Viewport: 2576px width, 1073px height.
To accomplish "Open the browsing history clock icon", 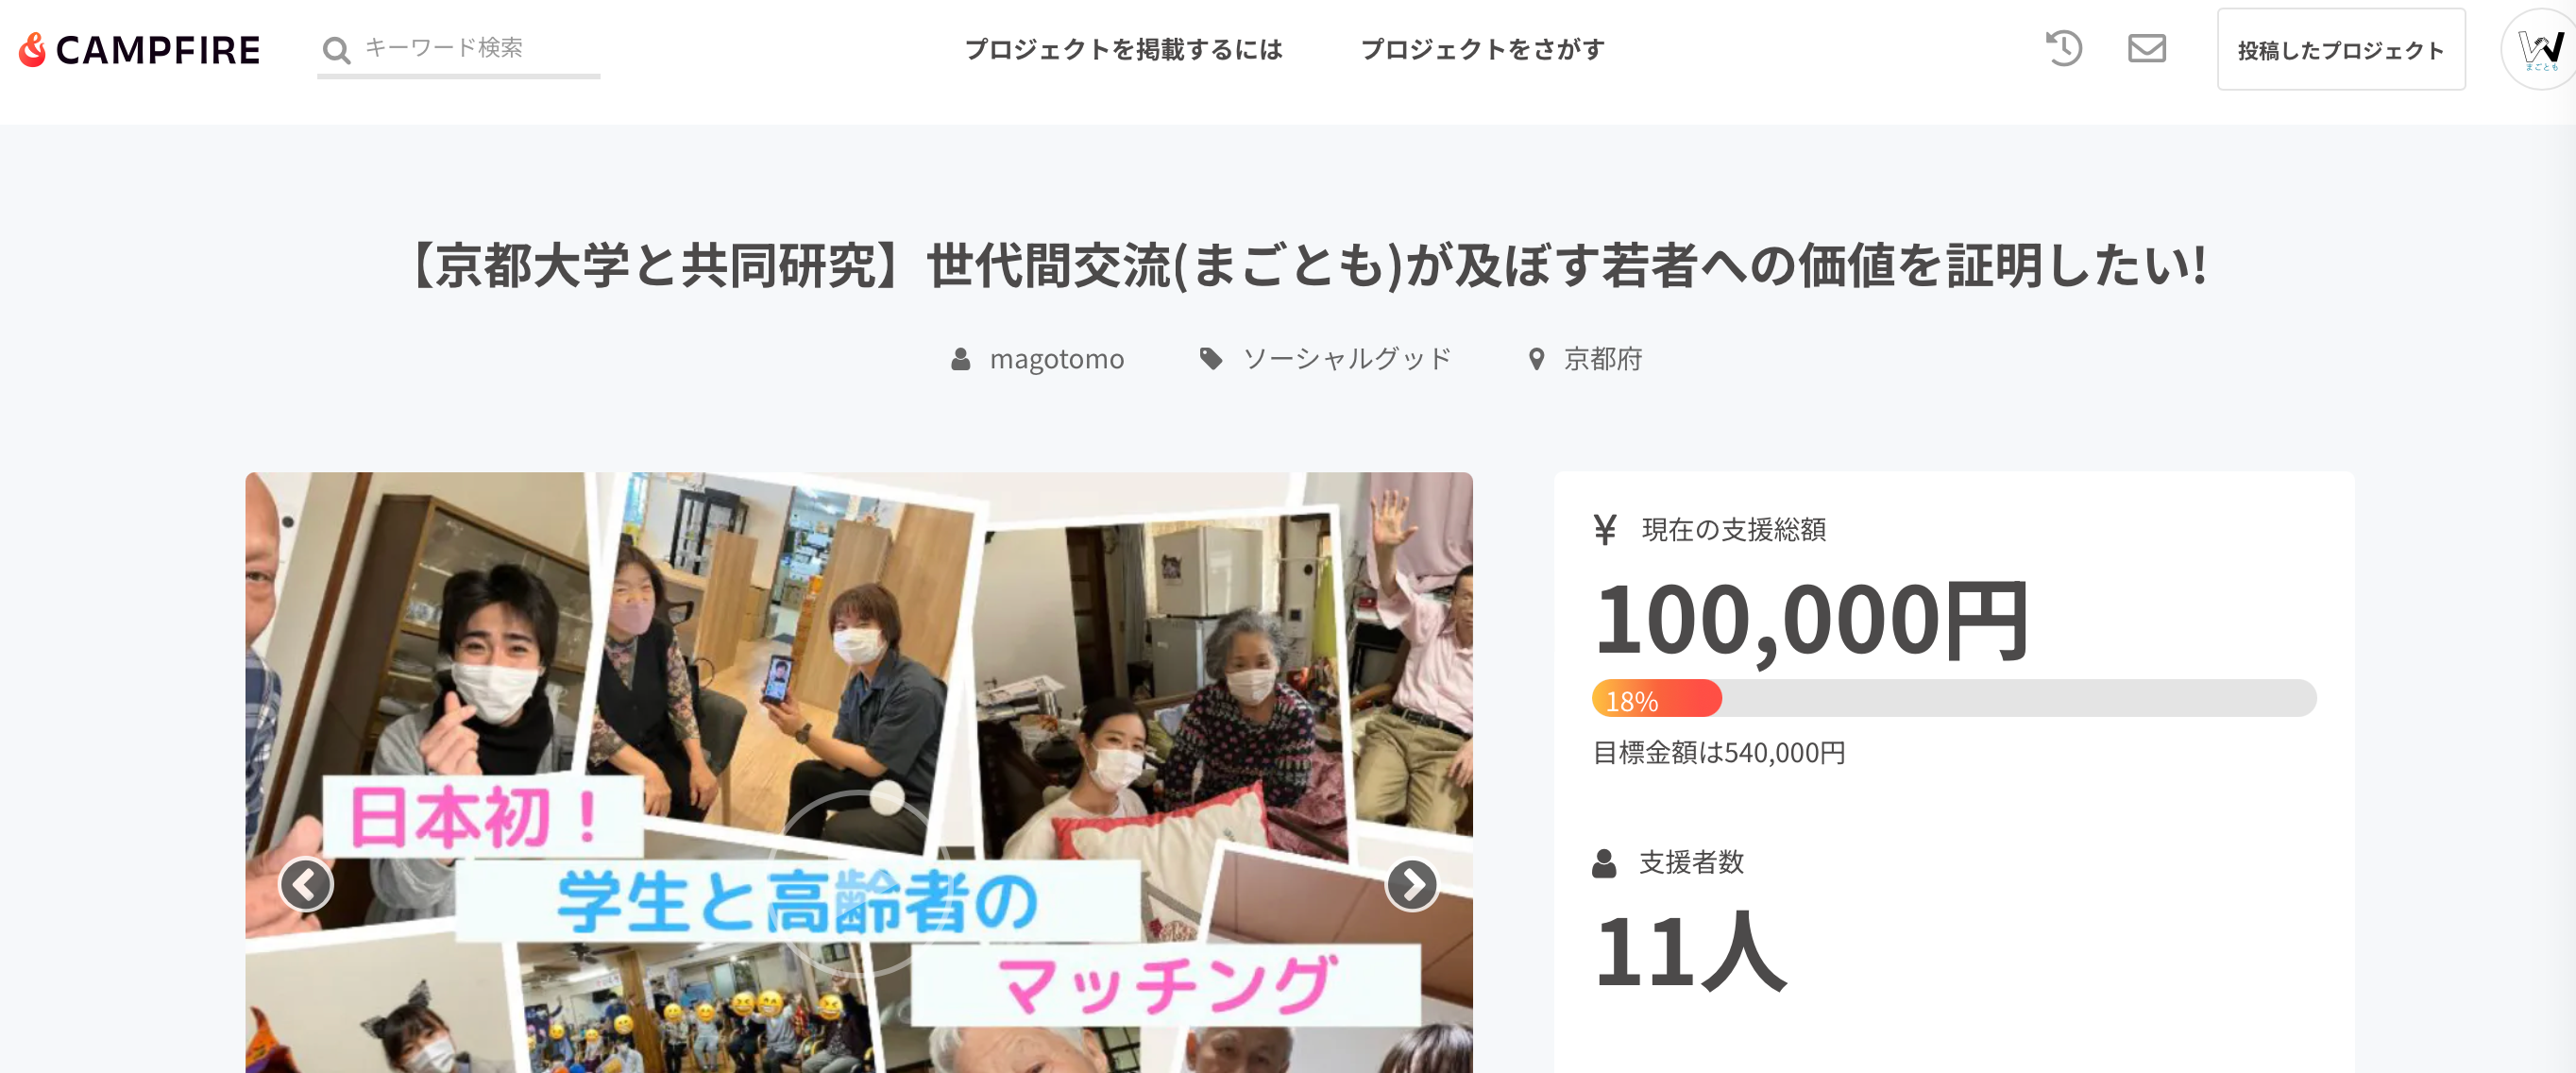I will pos(2063,48).
